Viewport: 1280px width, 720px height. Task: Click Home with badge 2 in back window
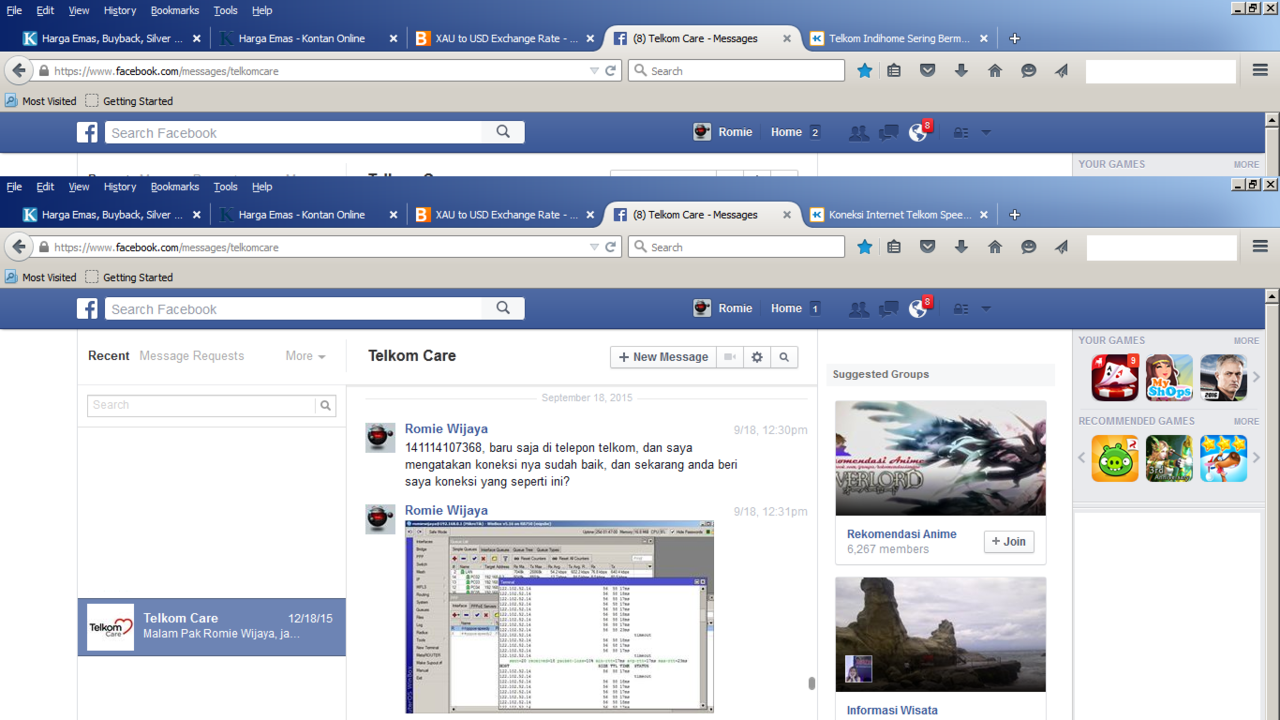click(796, 132)
